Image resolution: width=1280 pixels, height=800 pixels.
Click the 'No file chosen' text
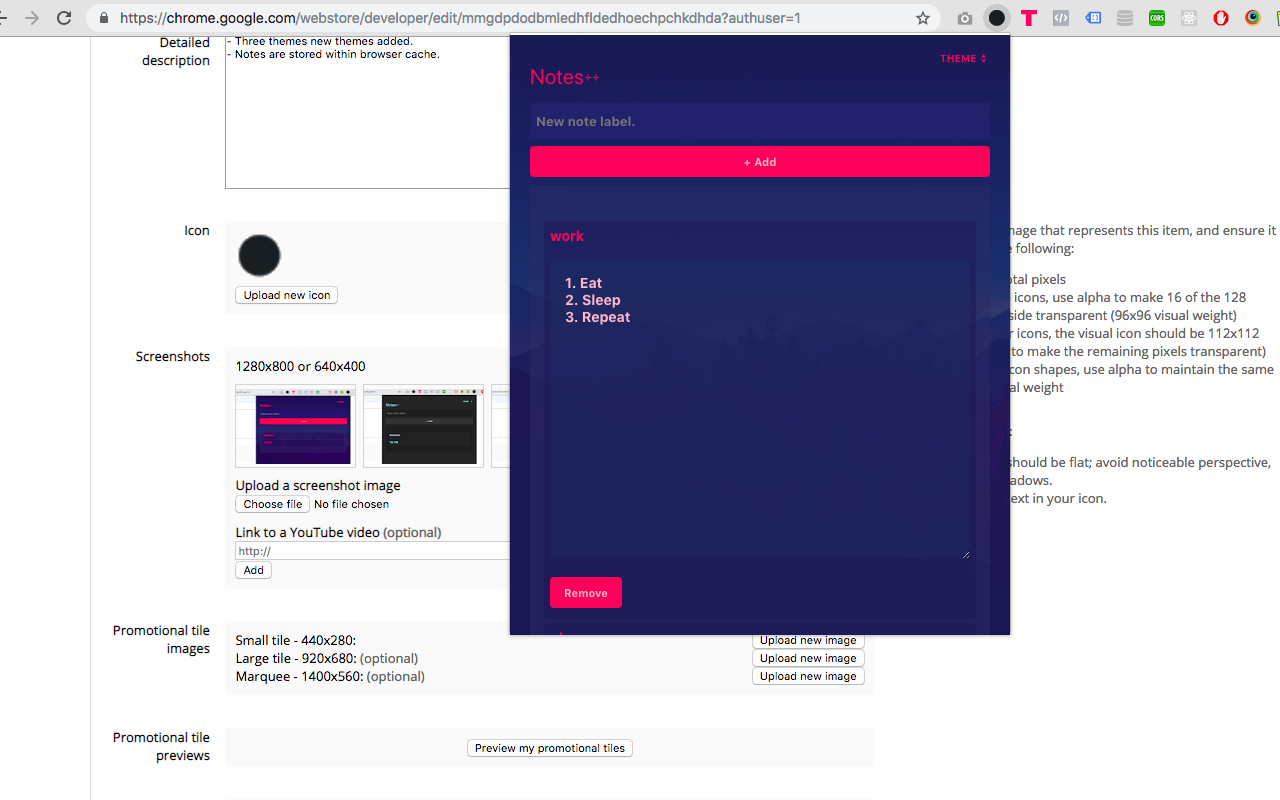352,504
